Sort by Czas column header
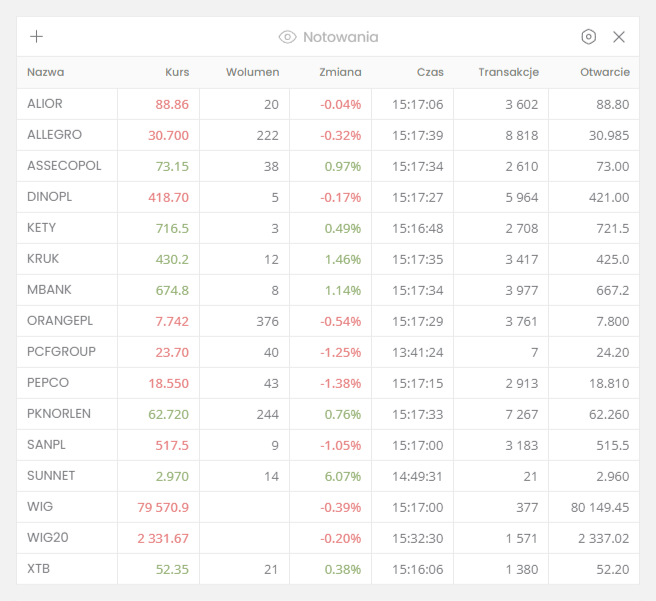This screenshot has width=656, height=601. tap(430, 72)
